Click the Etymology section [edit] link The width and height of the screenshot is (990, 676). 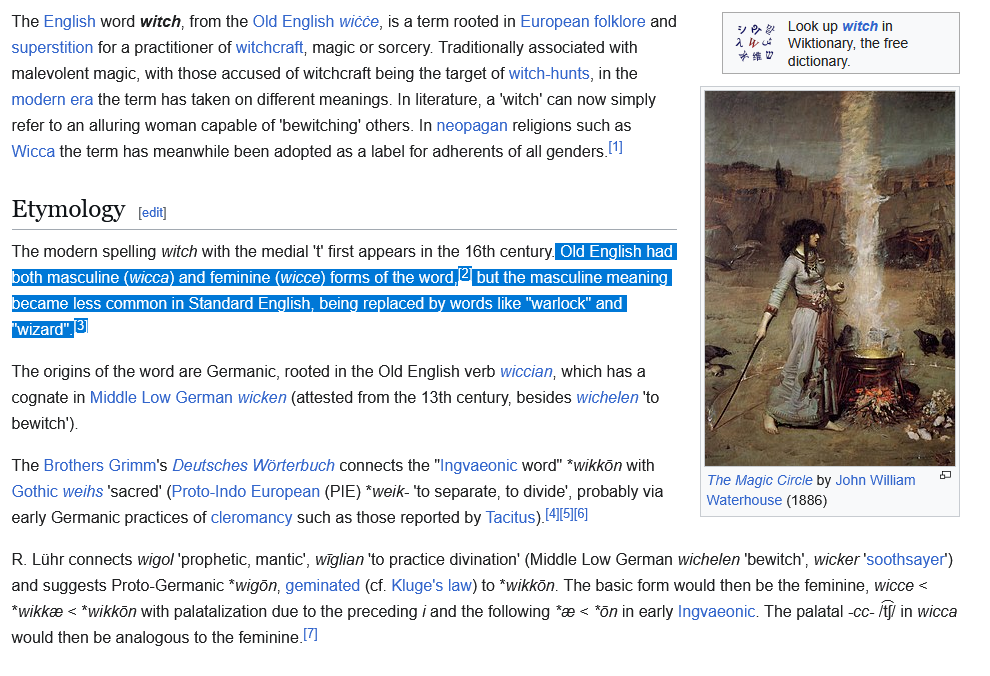[153, 213]
